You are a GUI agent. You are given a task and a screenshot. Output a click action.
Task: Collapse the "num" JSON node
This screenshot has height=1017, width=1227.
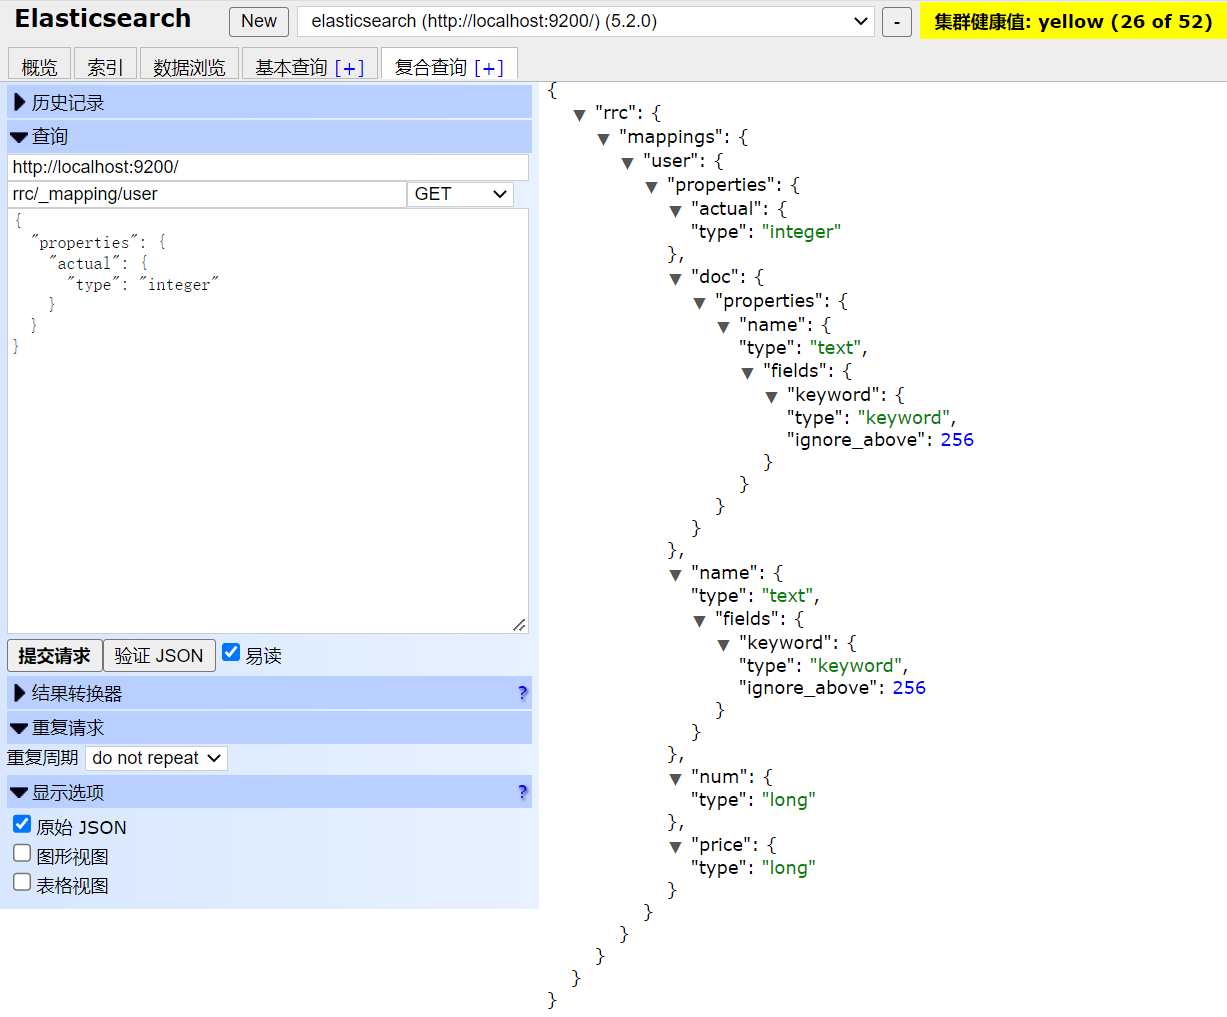[675, 779]
